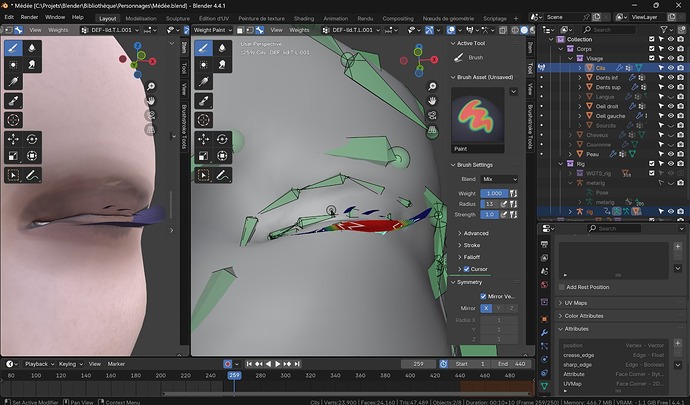This screenshot has height=405, width=690.
Task: Expand the UV Maps panel
Action: pyautogui.click(x=576, y=303)
